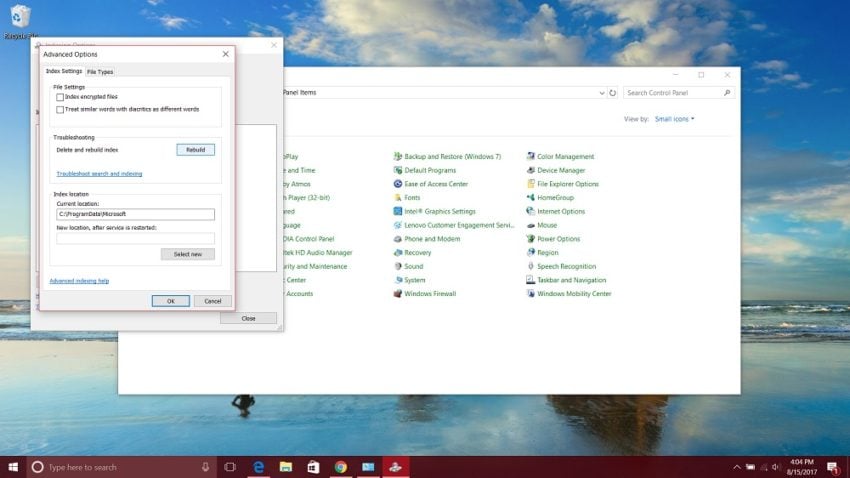This screenshot has width=850, height=478.
Task: Open the System icon
Action: tap(397, 280)
